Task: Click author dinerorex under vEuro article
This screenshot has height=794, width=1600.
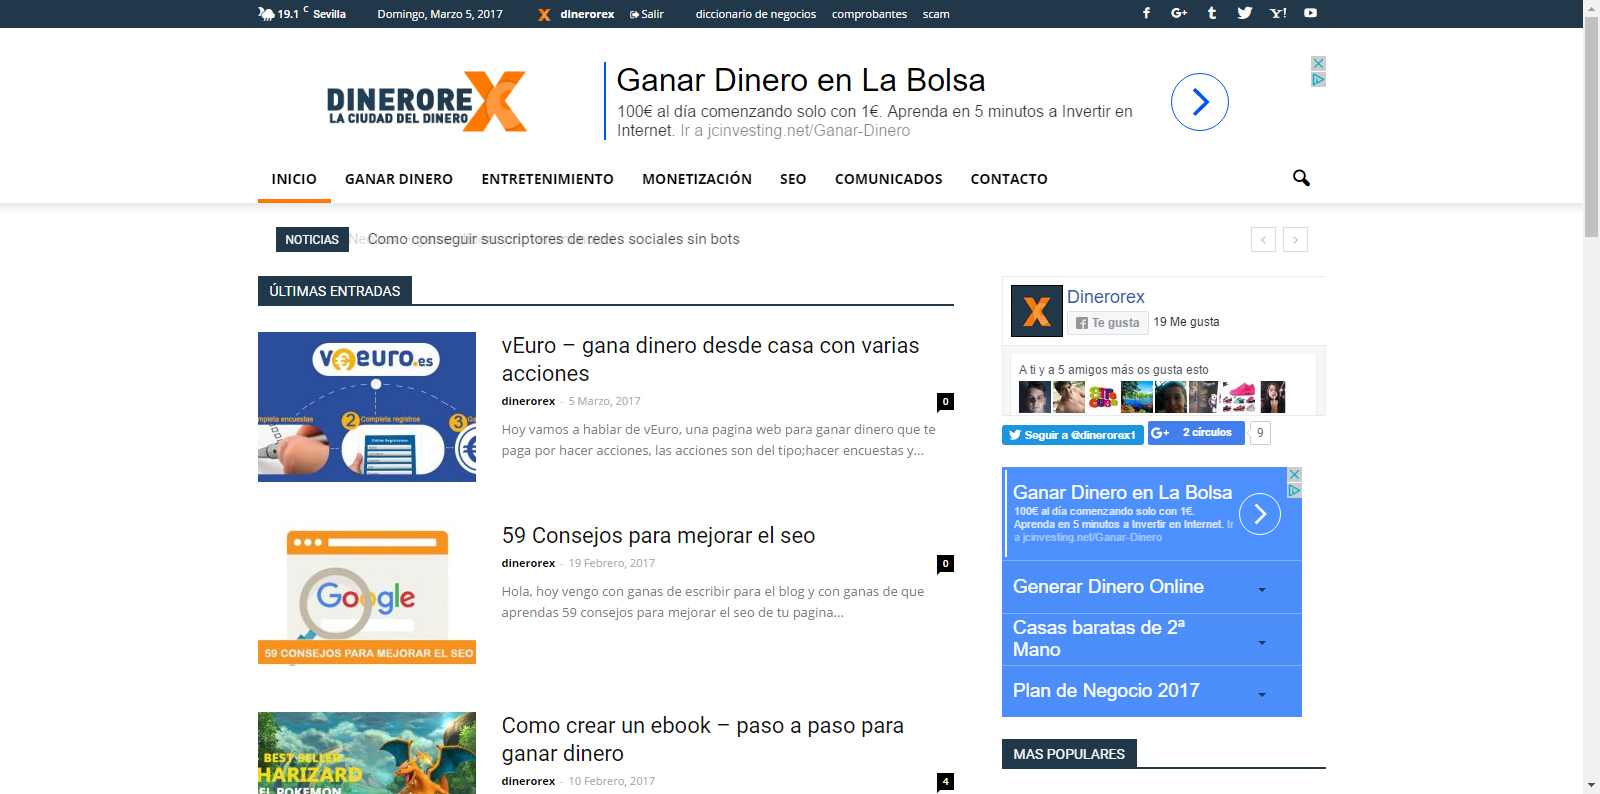Action: point(528,401)
